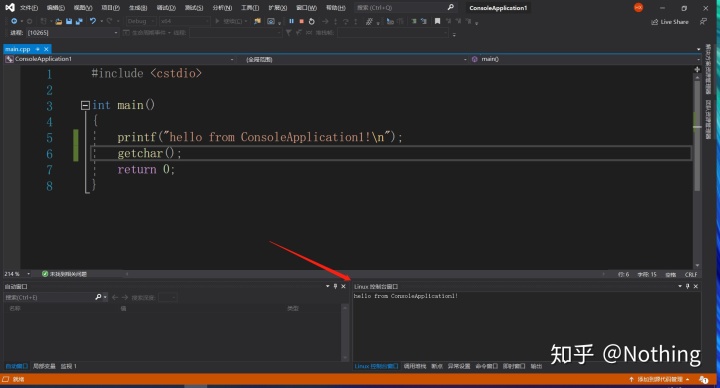This screenshot has width=720, height=388.
Task: Click the Save icon in the toolbar
Action: click(69, 21)
